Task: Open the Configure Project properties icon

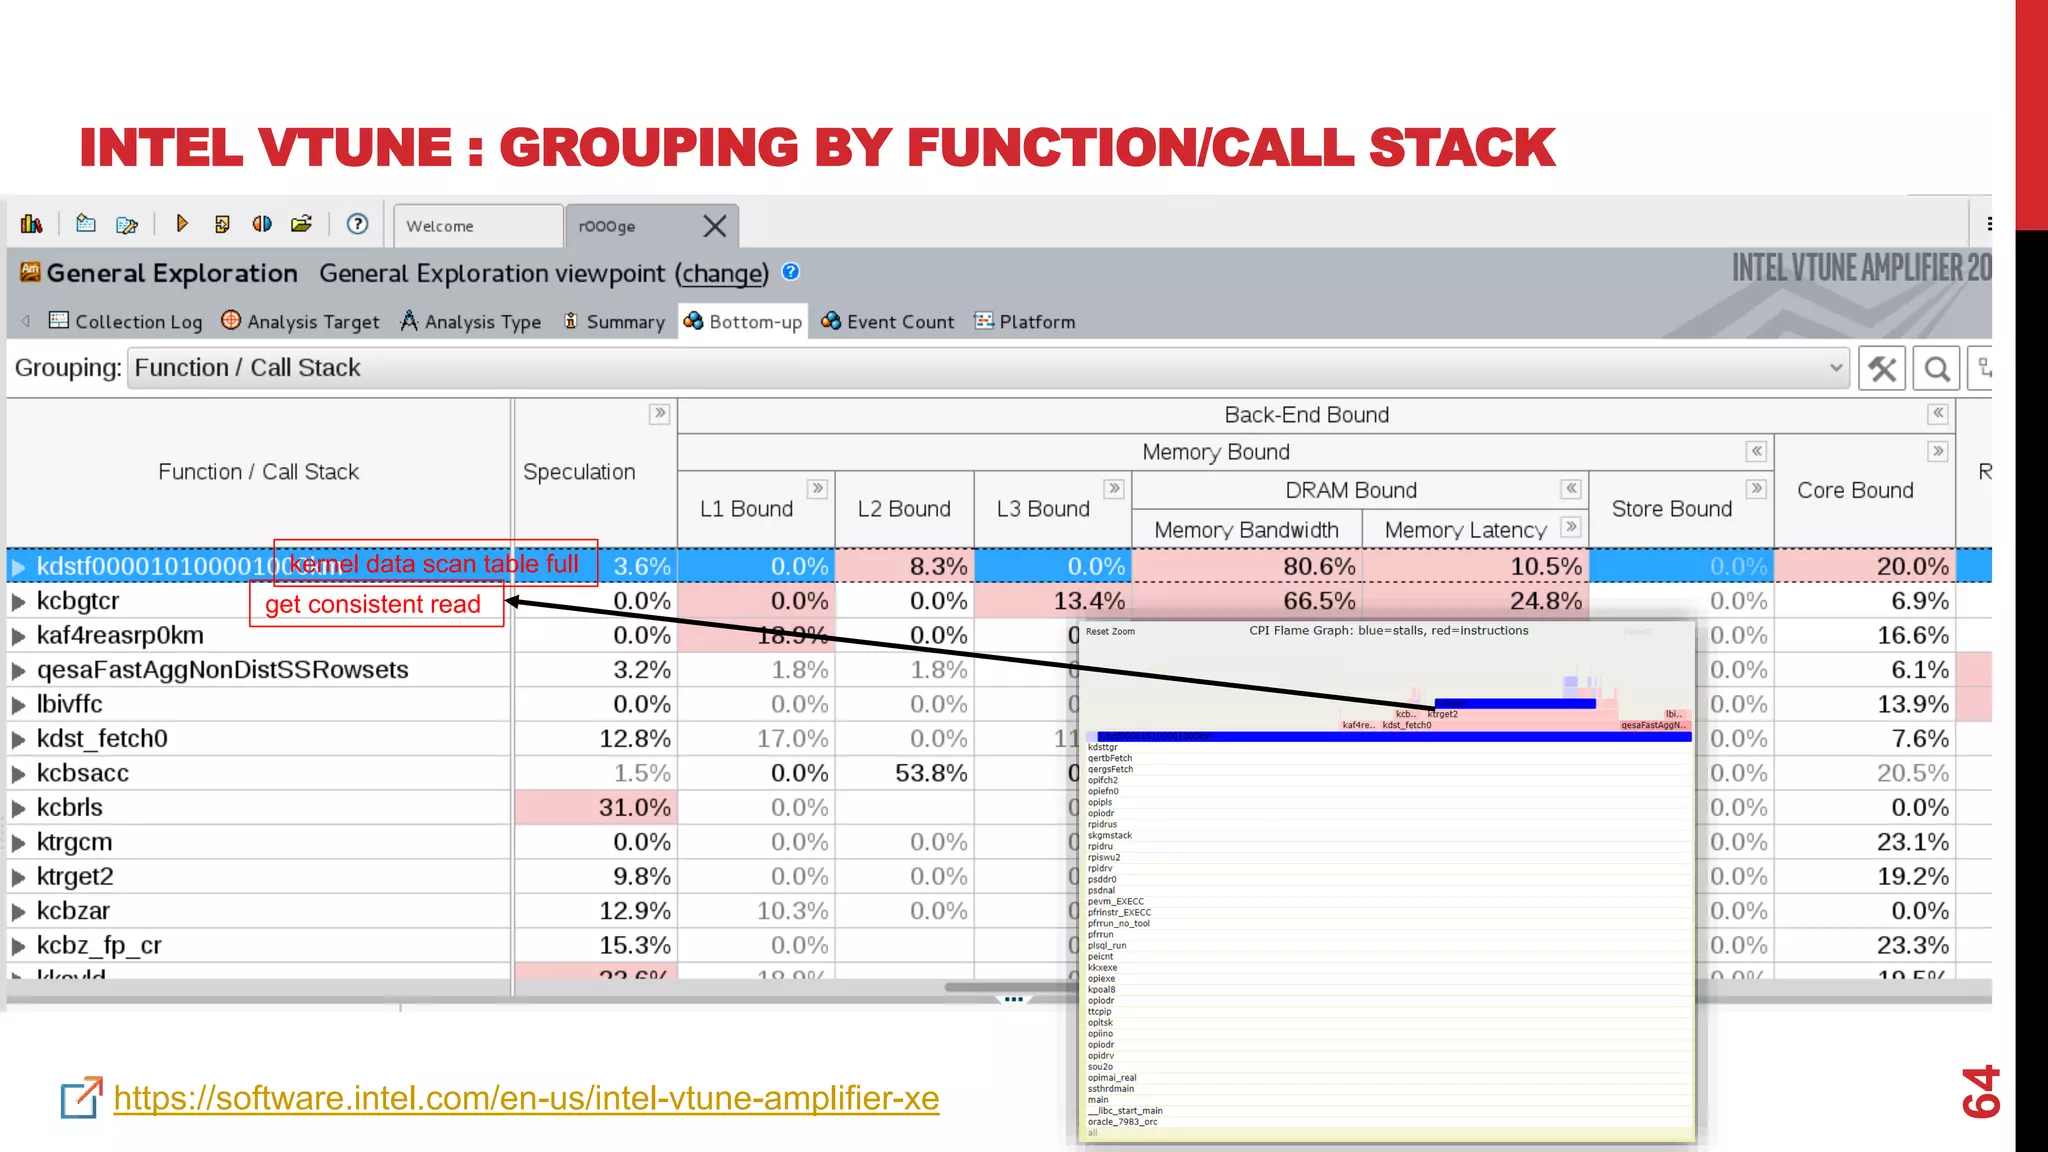Action: point(127,225)
